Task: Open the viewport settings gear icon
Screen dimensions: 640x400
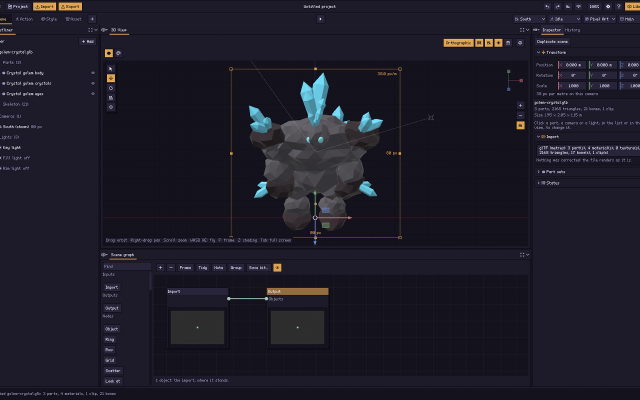Action: [520, 43]
